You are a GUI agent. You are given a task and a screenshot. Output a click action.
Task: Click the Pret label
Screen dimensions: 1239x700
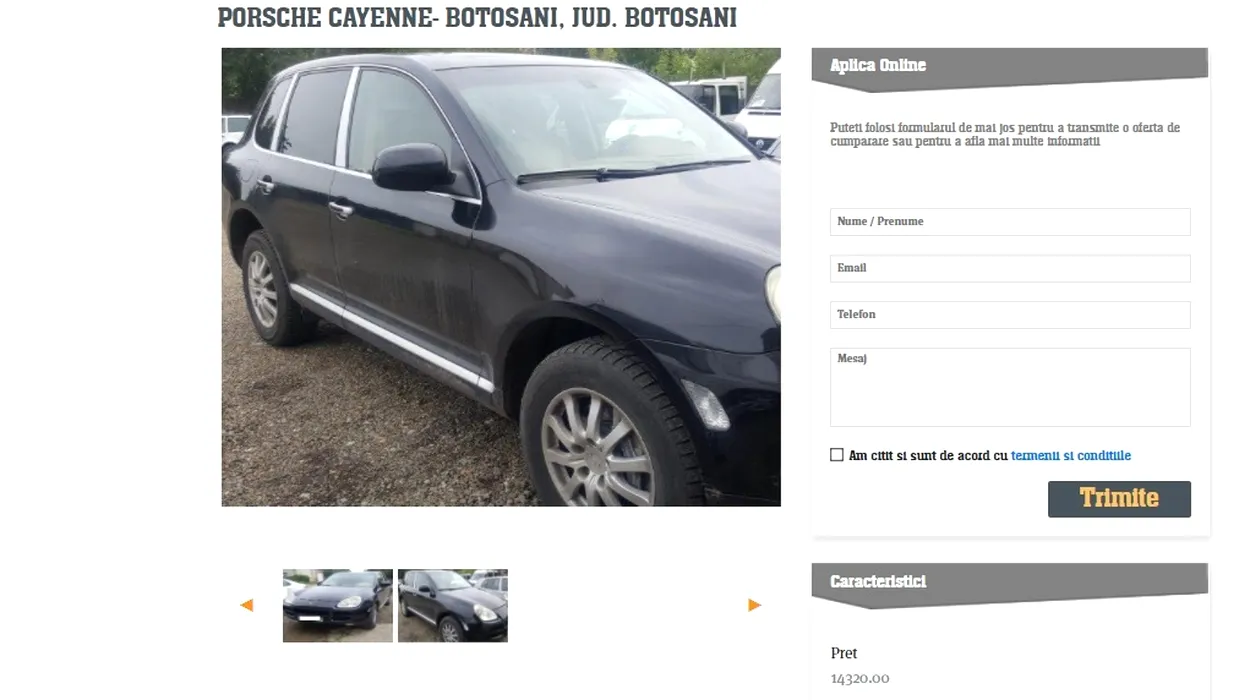coord(844,653)
